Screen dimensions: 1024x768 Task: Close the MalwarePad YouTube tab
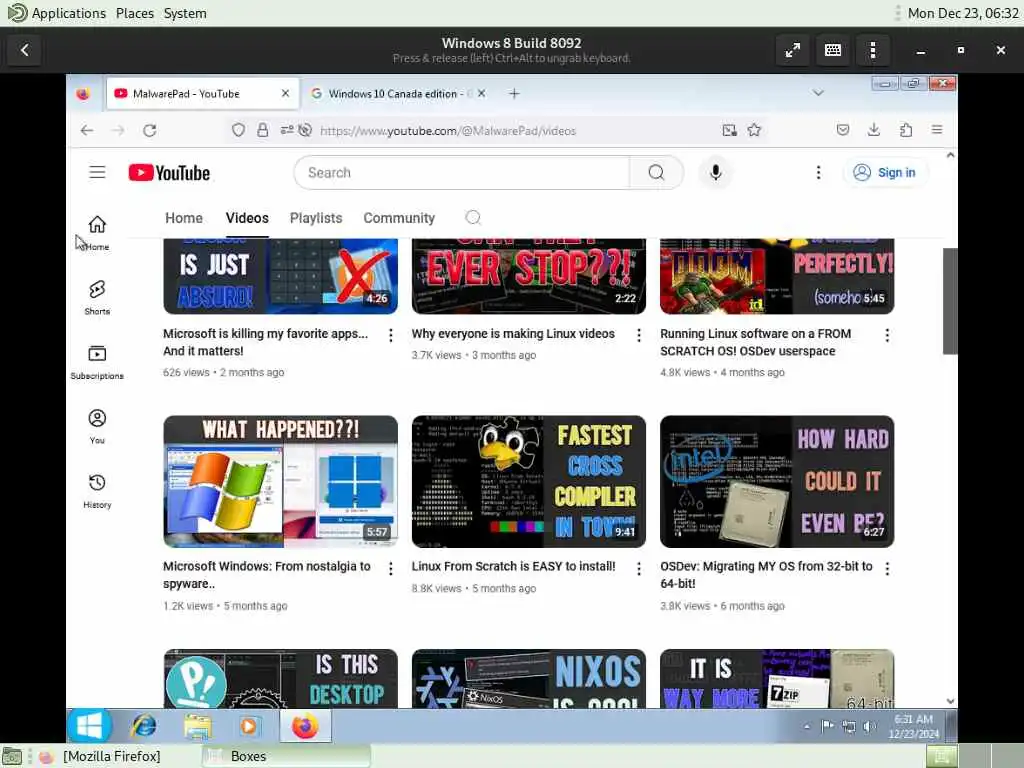[285, 93]
